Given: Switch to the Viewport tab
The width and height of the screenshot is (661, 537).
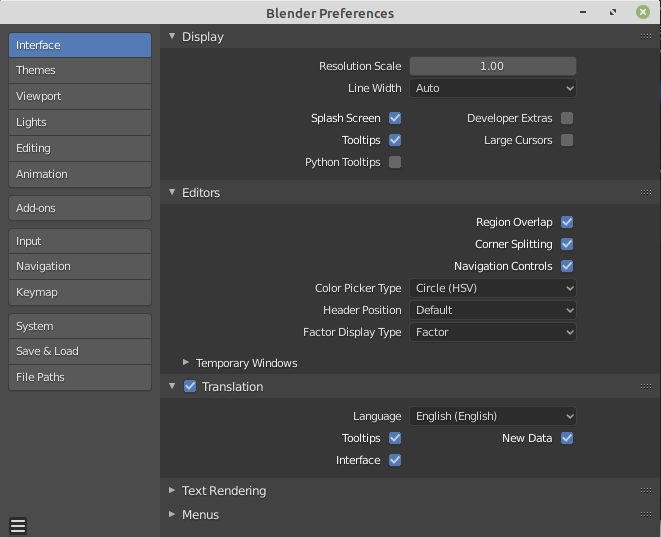Looking at the screenshot, I should click(x=80, y=97).
